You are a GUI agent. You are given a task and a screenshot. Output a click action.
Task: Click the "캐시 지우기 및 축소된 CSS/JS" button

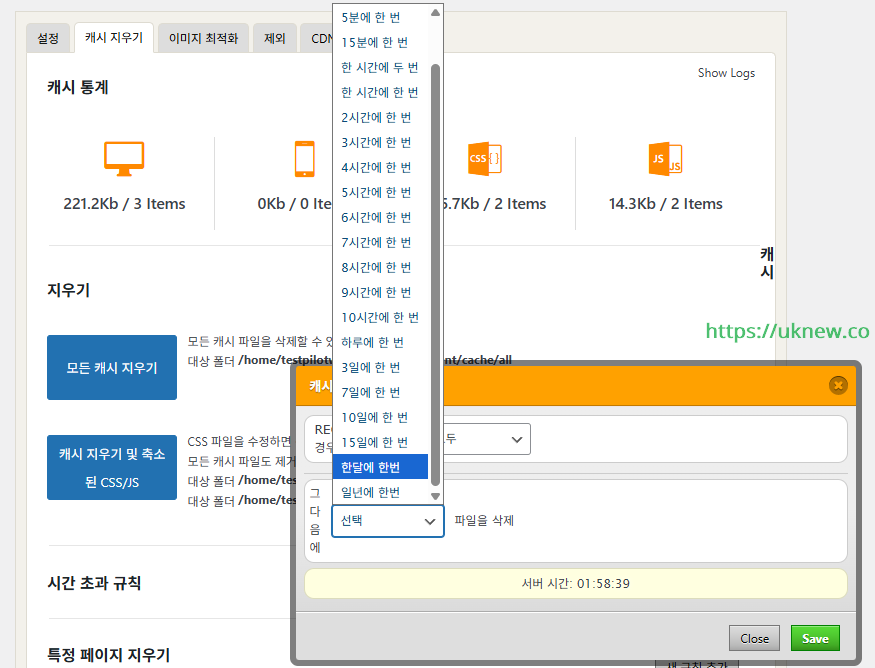tap(111, 467)
